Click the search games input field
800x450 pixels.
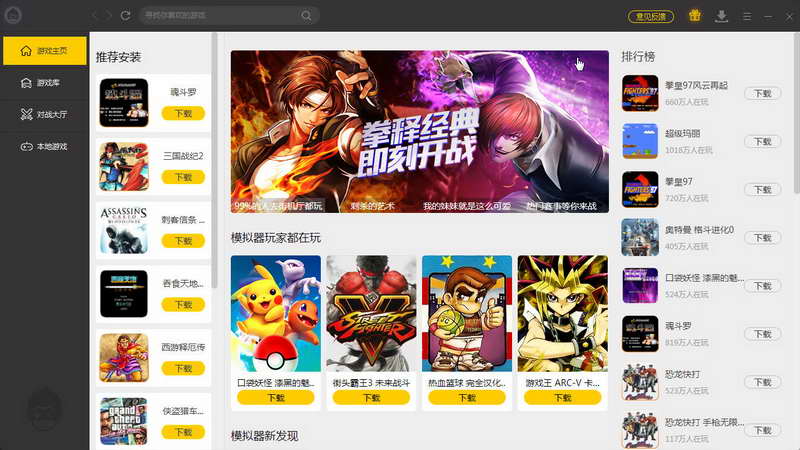tap(222, 16)
